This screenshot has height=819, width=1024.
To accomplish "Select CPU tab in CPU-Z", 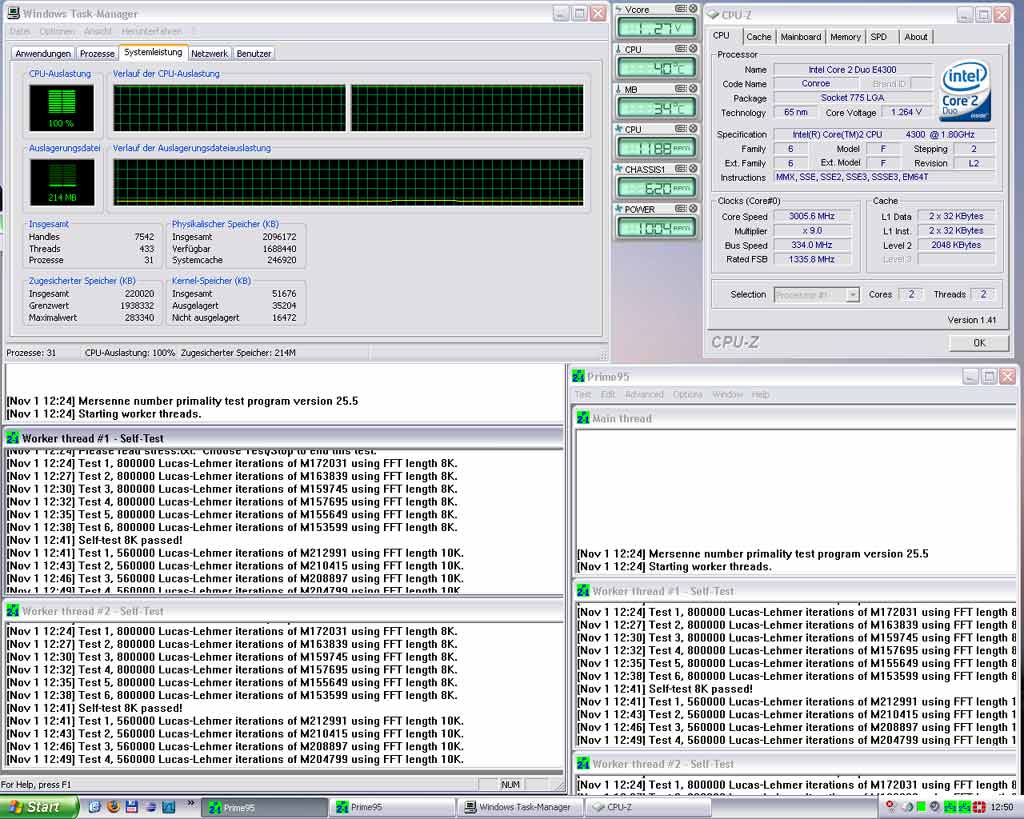I will click(x=722, y=36).
